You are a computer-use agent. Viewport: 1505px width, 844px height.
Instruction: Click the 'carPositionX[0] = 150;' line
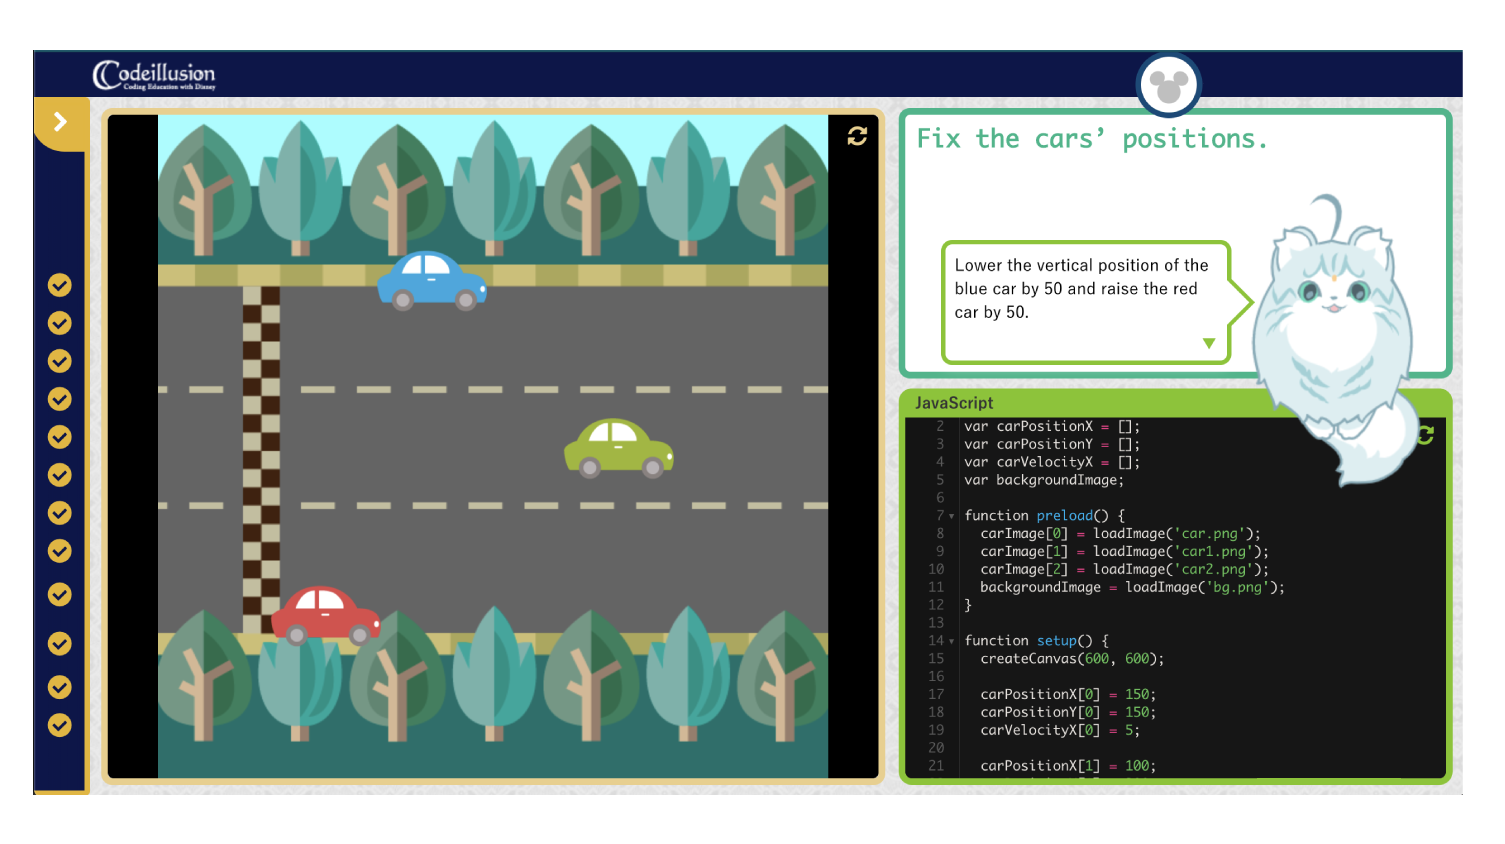(1068, 695)
